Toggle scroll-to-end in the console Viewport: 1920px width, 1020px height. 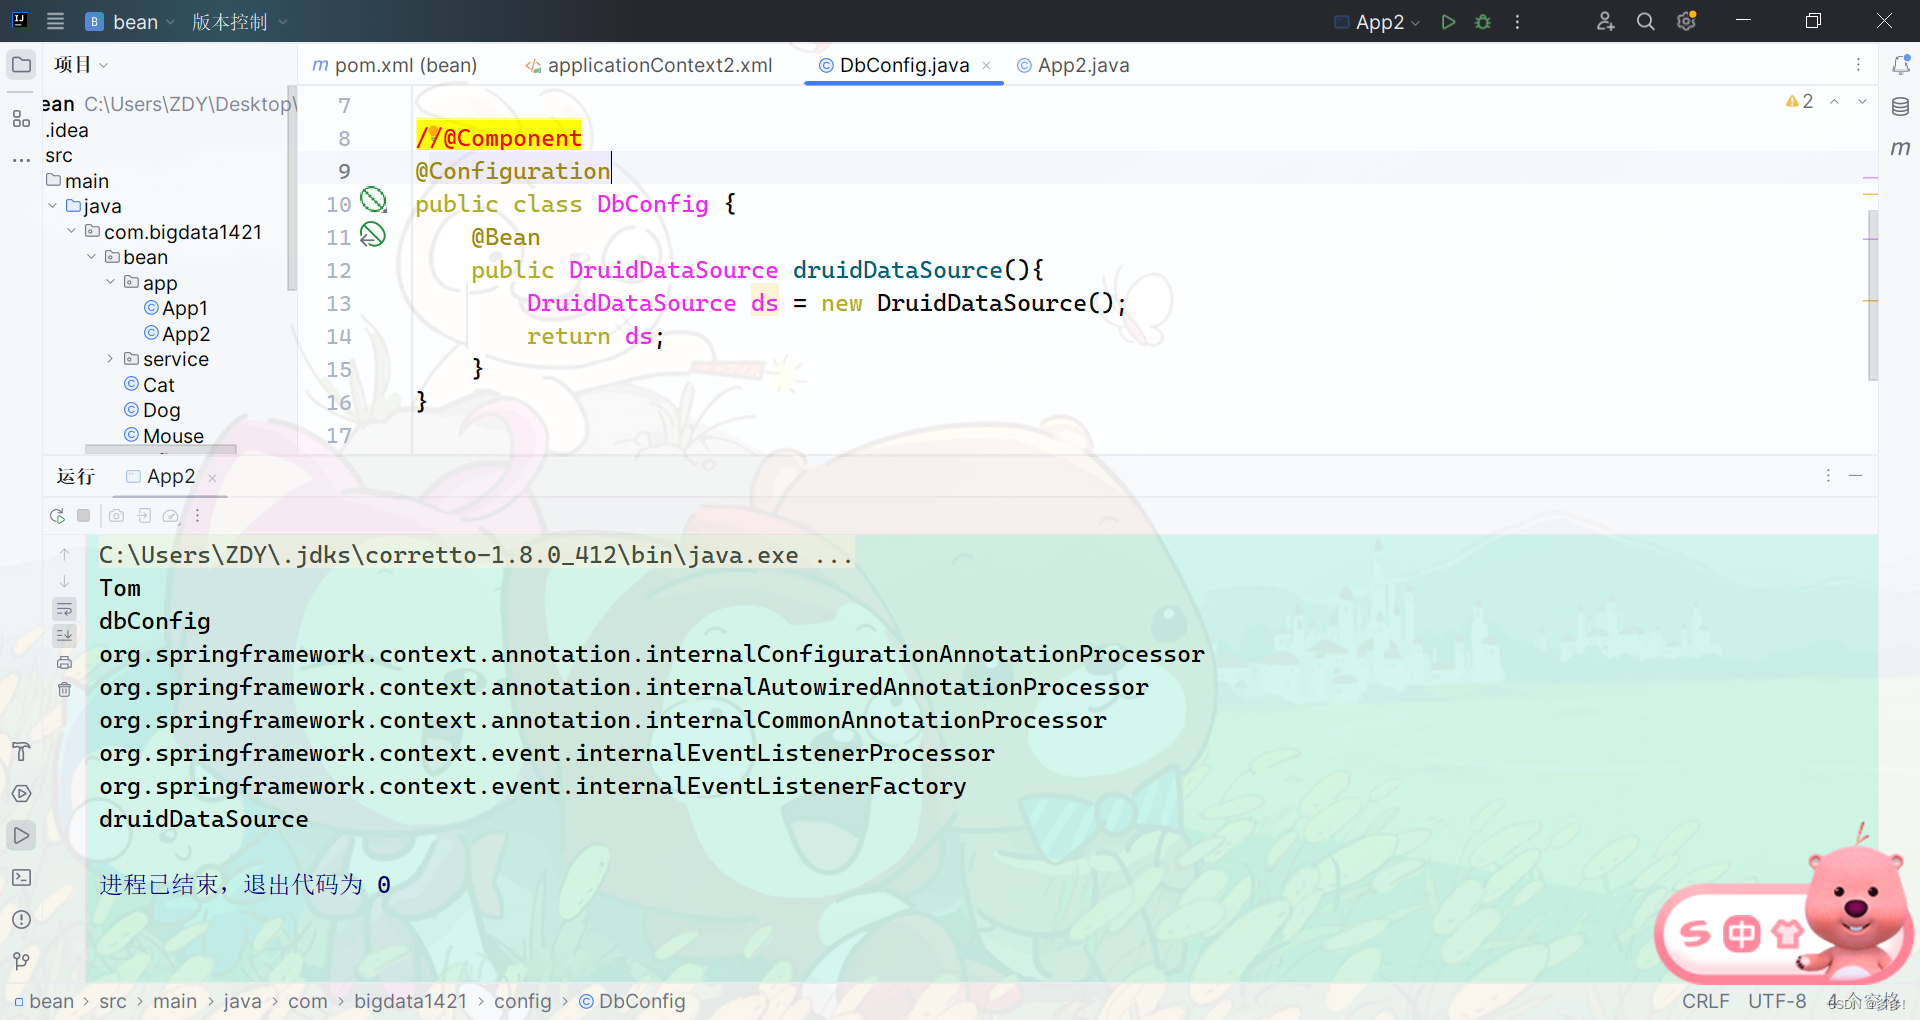[x=64, y=635]
